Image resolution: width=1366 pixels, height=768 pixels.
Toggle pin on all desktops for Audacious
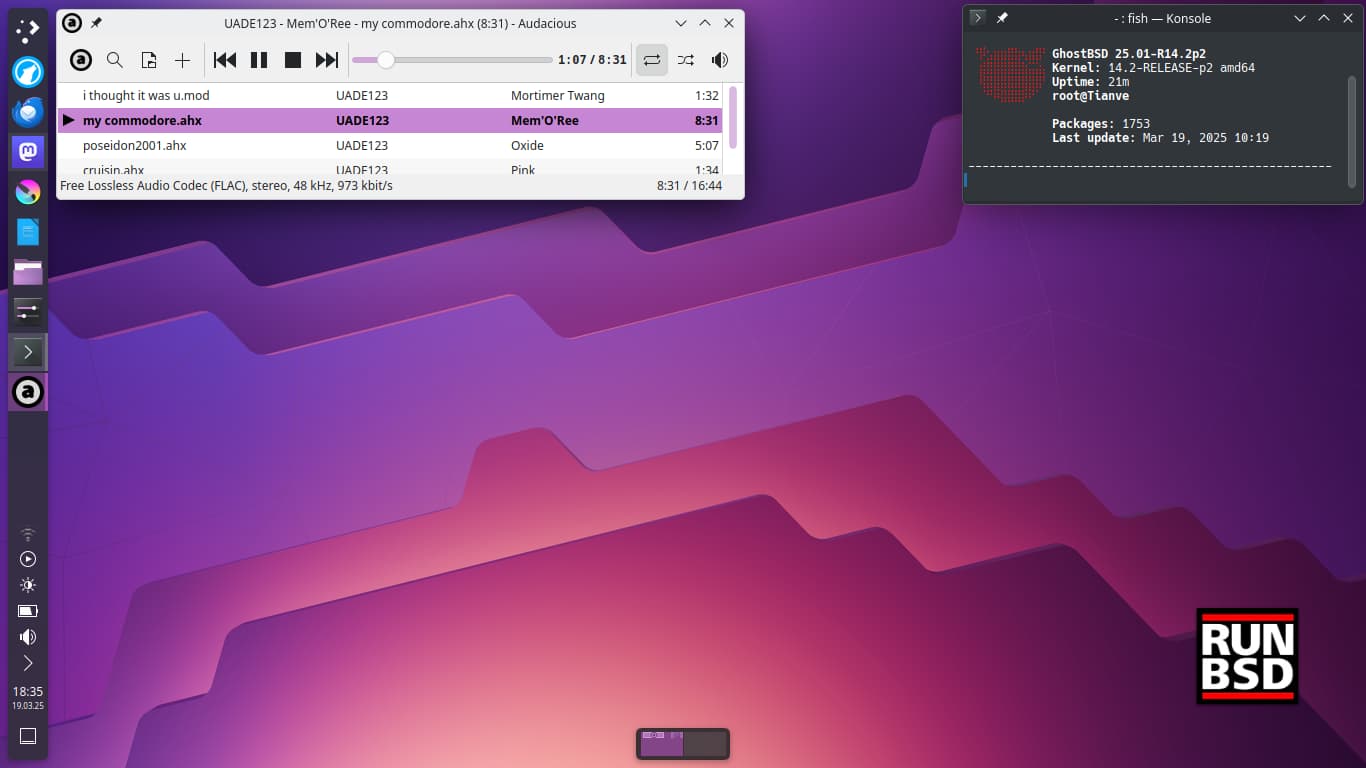tap(96, 23)
